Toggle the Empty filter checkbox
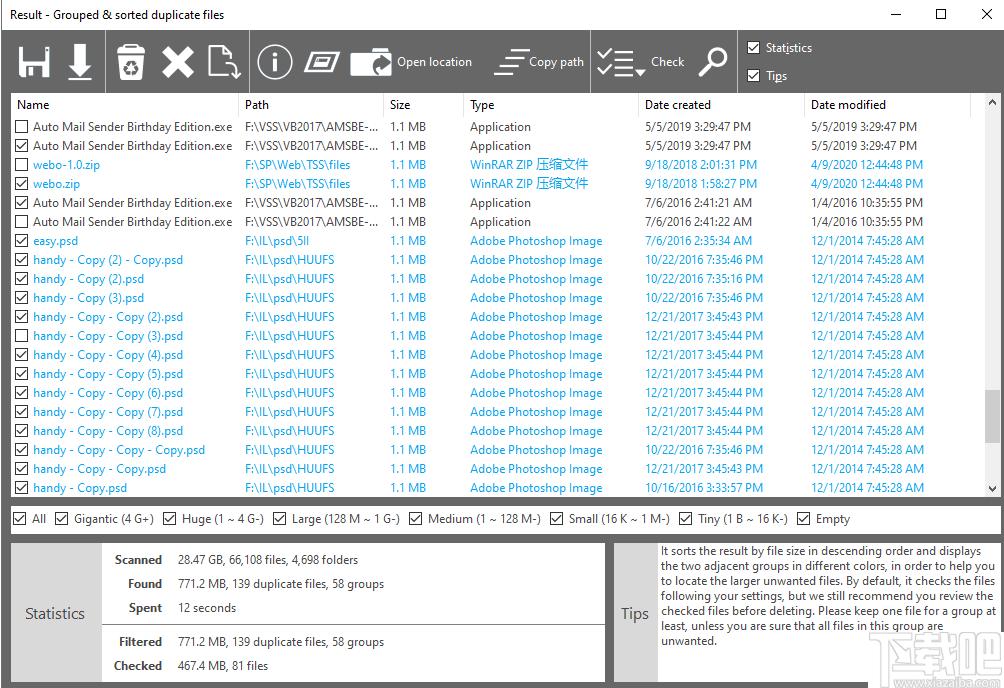Image resolution: width=1004 pixels, height=688 pixels. pos(803,518)
